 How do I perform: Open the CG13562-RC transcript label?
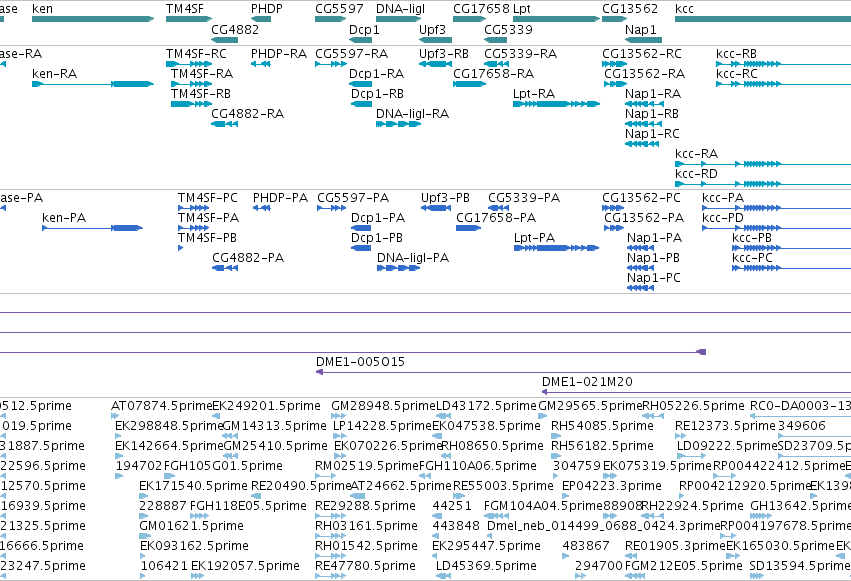[x=642, y=54]
